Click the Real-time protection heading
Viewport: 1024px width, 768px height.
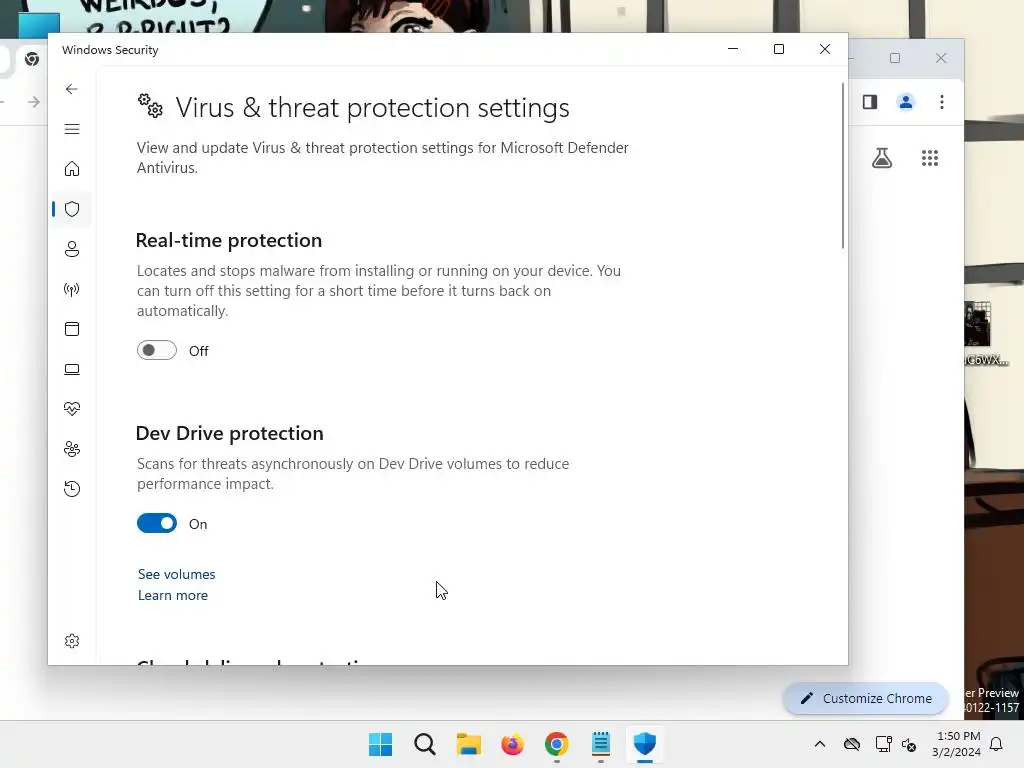click(x=229, y=240)
